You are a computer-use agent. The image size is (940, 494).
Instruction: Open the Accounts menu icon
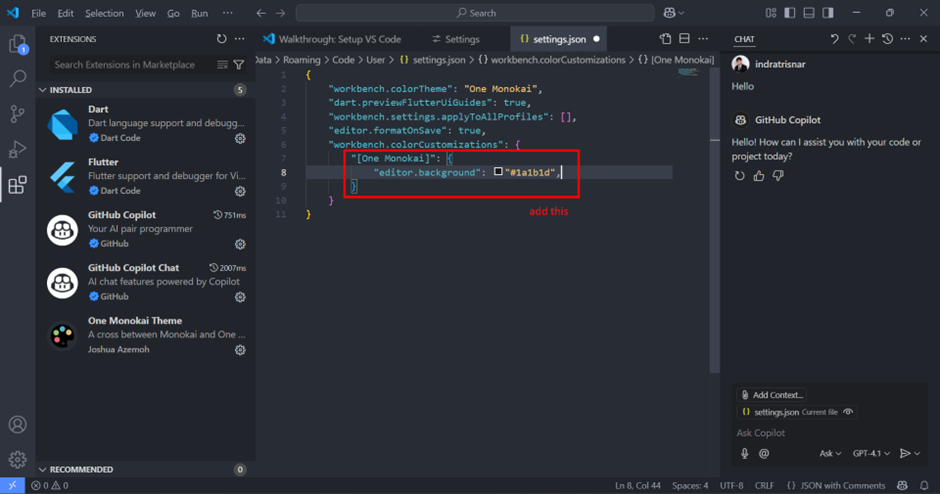[x=17, y=424]
